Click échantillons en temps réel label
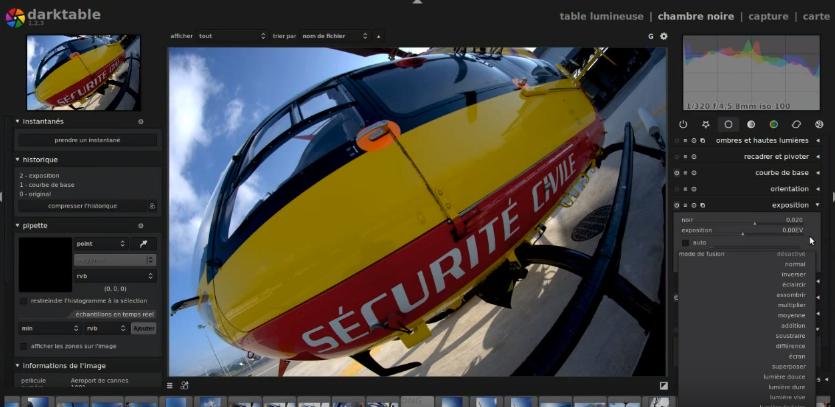 click(x=114, y=314)
